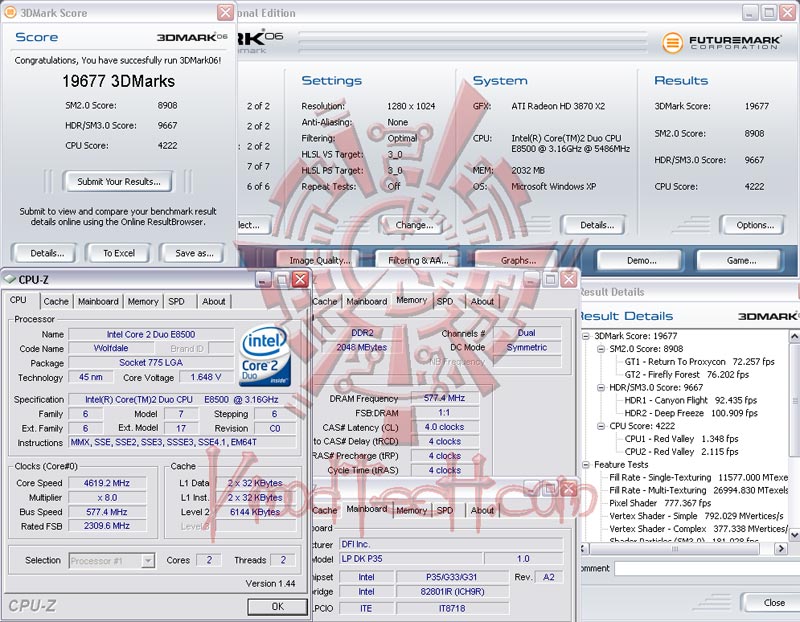Viewport: 800px width, 622px height.
Task: Click Core Voltage value 1.648 V
Action: coord(206,377)
